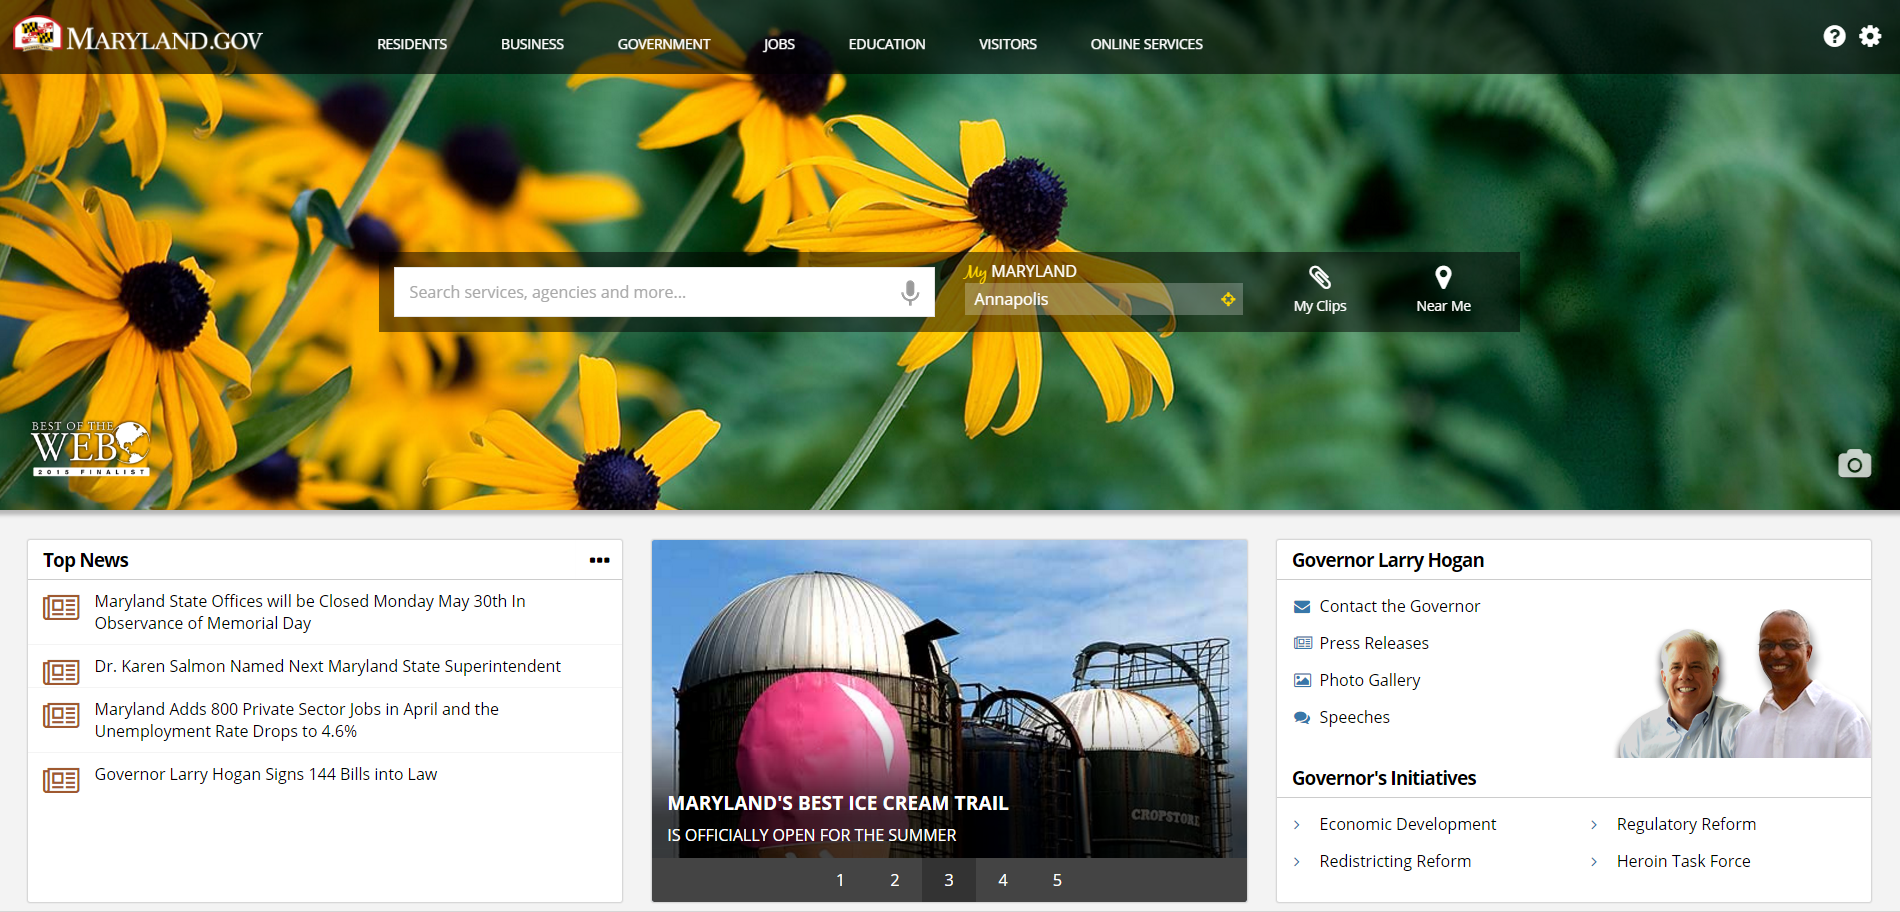Open the Education menu

pos(887,44)
